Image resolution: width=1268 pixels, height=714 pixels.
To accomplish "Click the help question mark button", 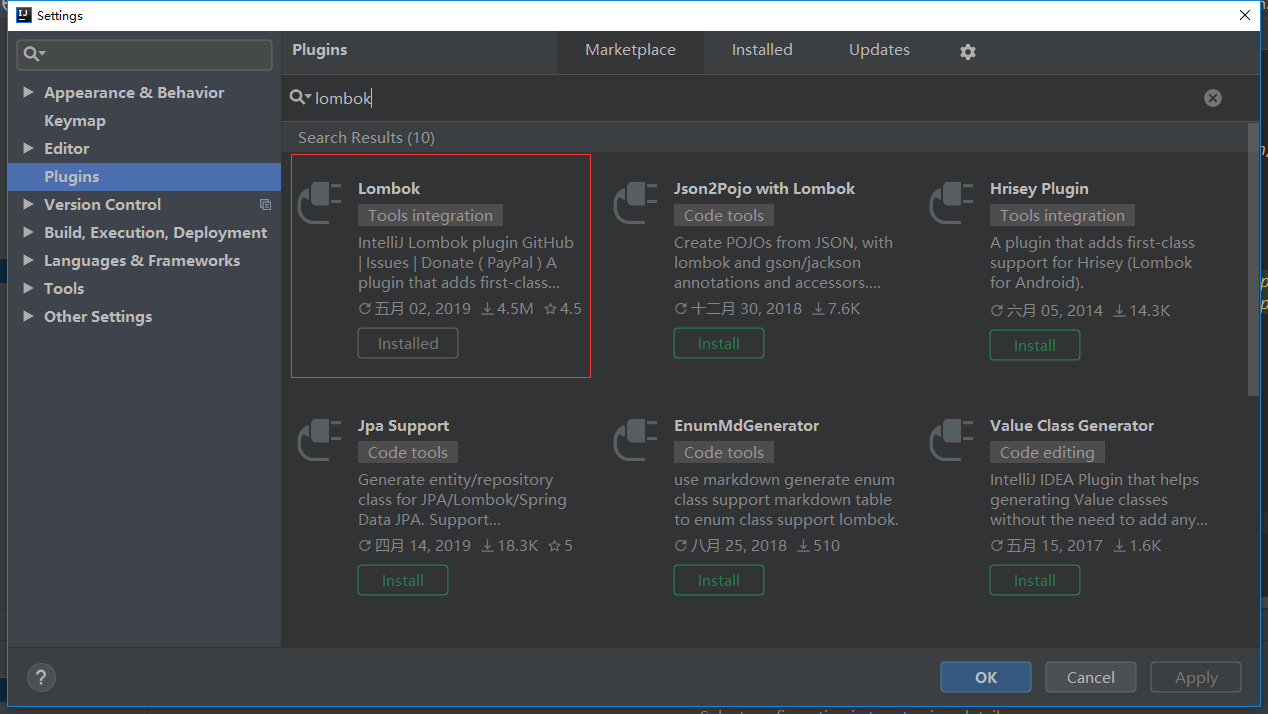I will 42,677.
